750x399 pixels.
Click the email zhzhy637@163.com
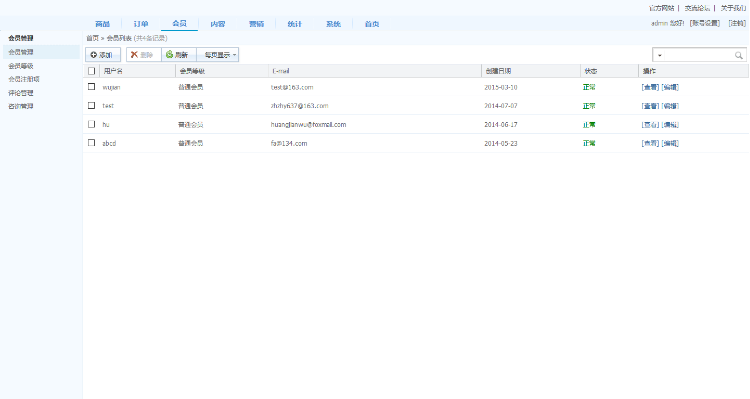tap(299, 106)
